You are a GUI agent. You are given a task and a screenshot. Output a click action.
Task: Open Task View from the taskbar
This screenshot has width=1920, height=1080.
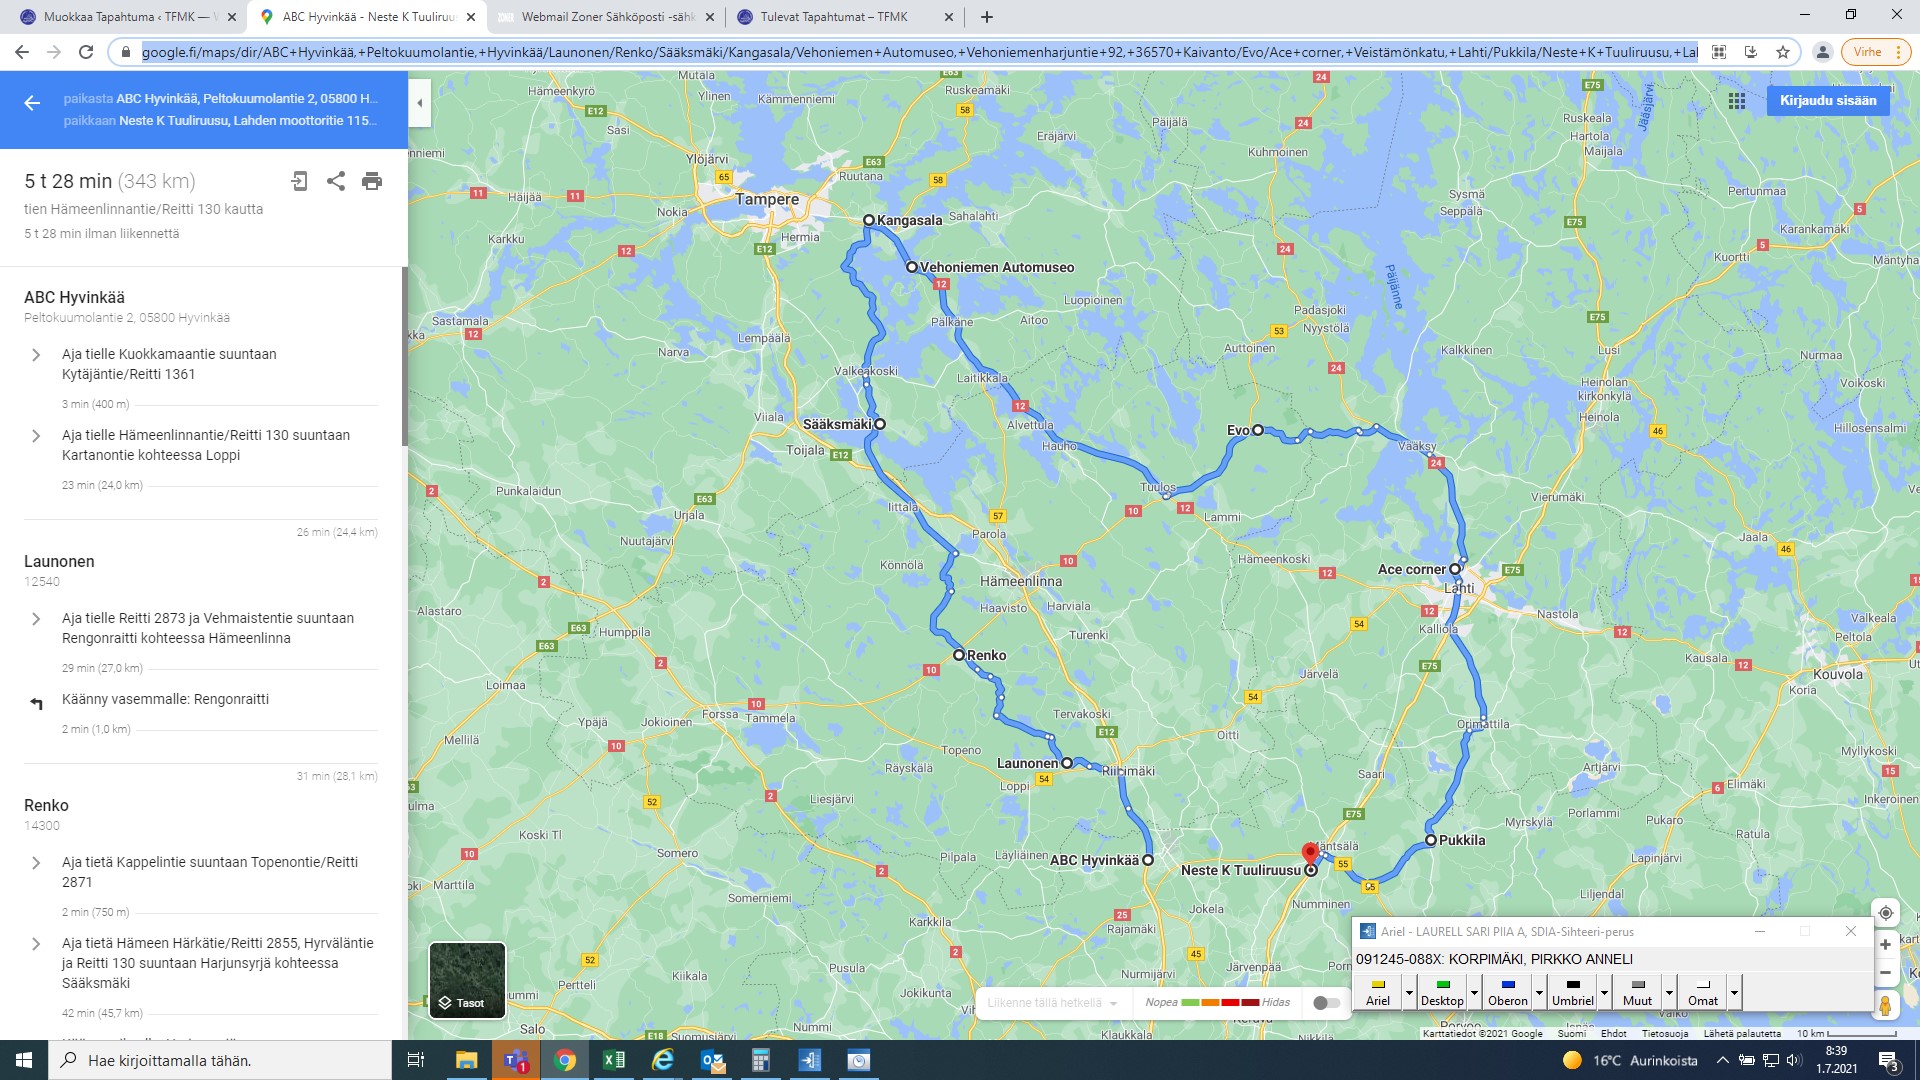point(416,1060)
